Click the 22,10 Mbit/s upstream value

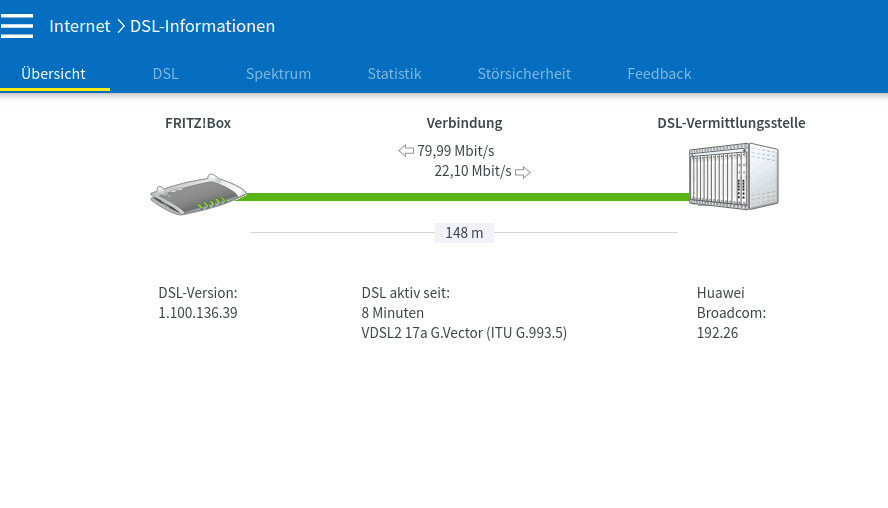click(x=473, y=171)
